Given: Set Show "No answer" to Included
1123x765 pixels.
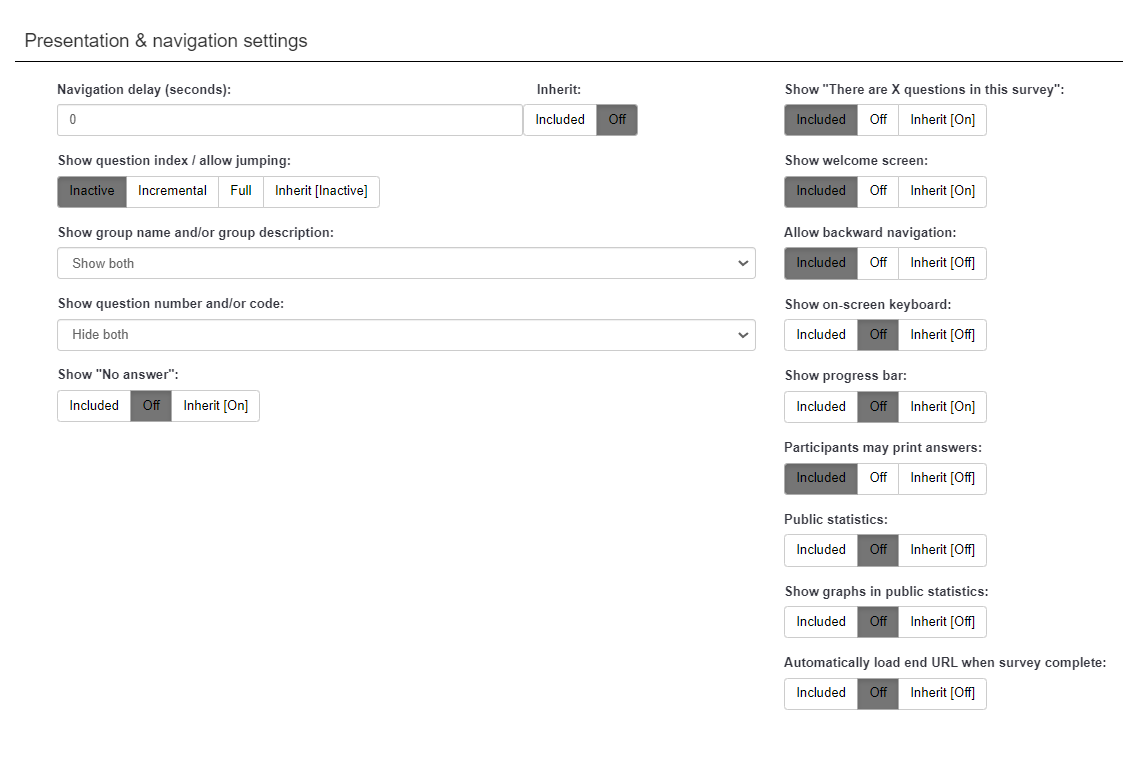Looking at the screenshot, I should (x=94, y=406).
